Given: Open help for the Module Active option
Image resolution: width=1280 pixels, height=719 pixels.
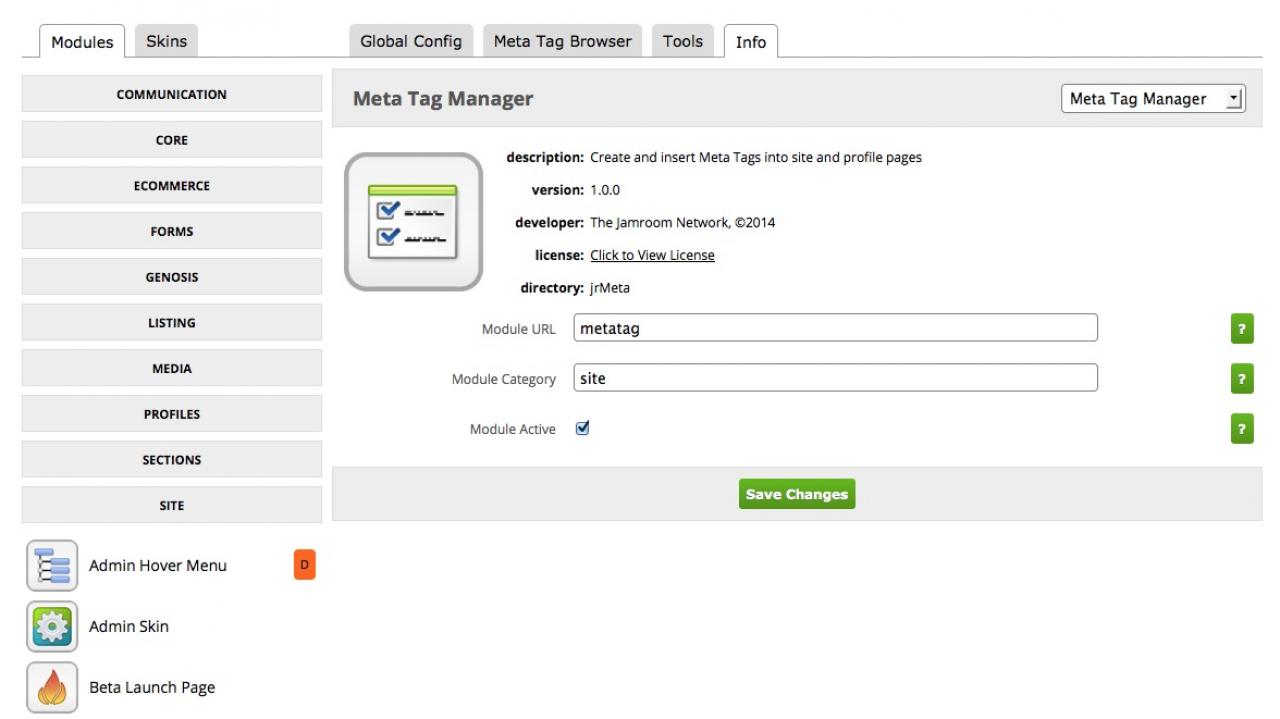Looking at the screenshot, I should tap(1241, 430).
